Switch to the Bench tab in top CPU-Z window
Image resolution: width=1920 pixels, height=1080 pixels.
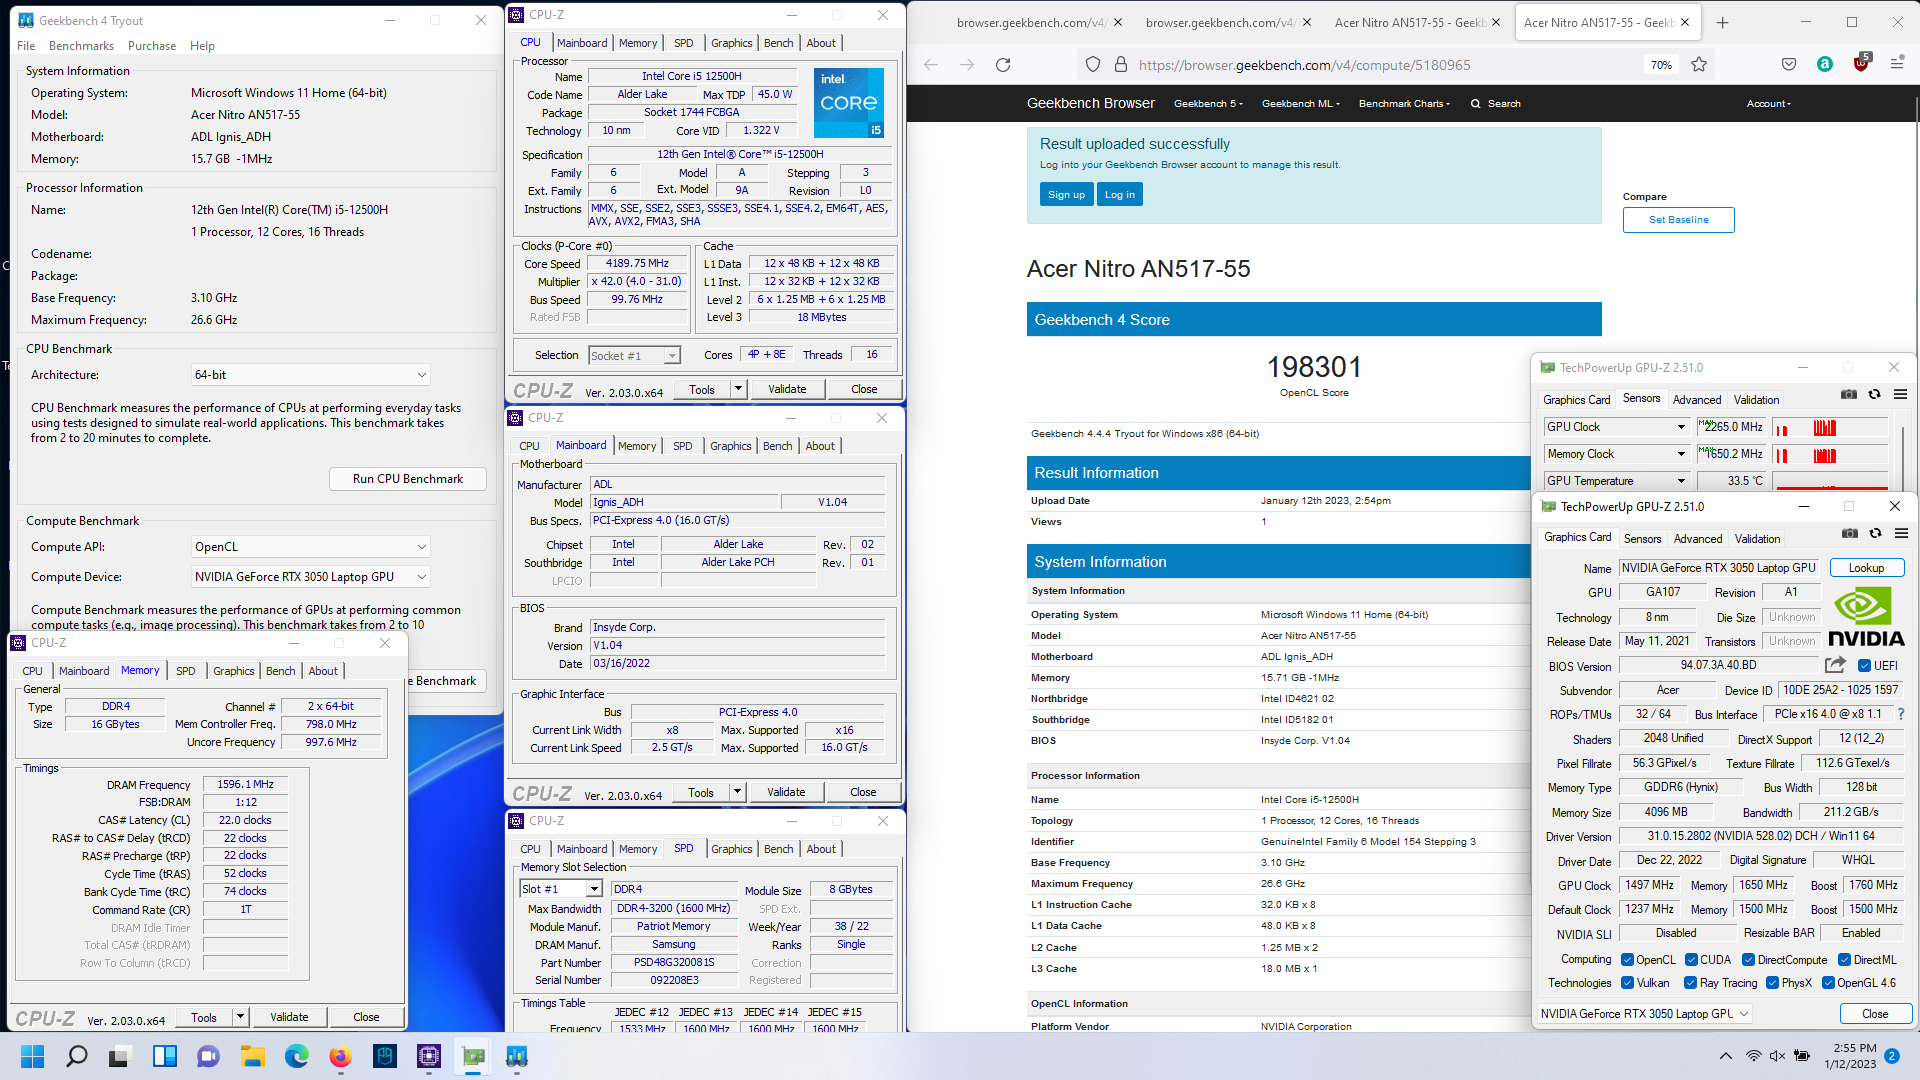778,43
